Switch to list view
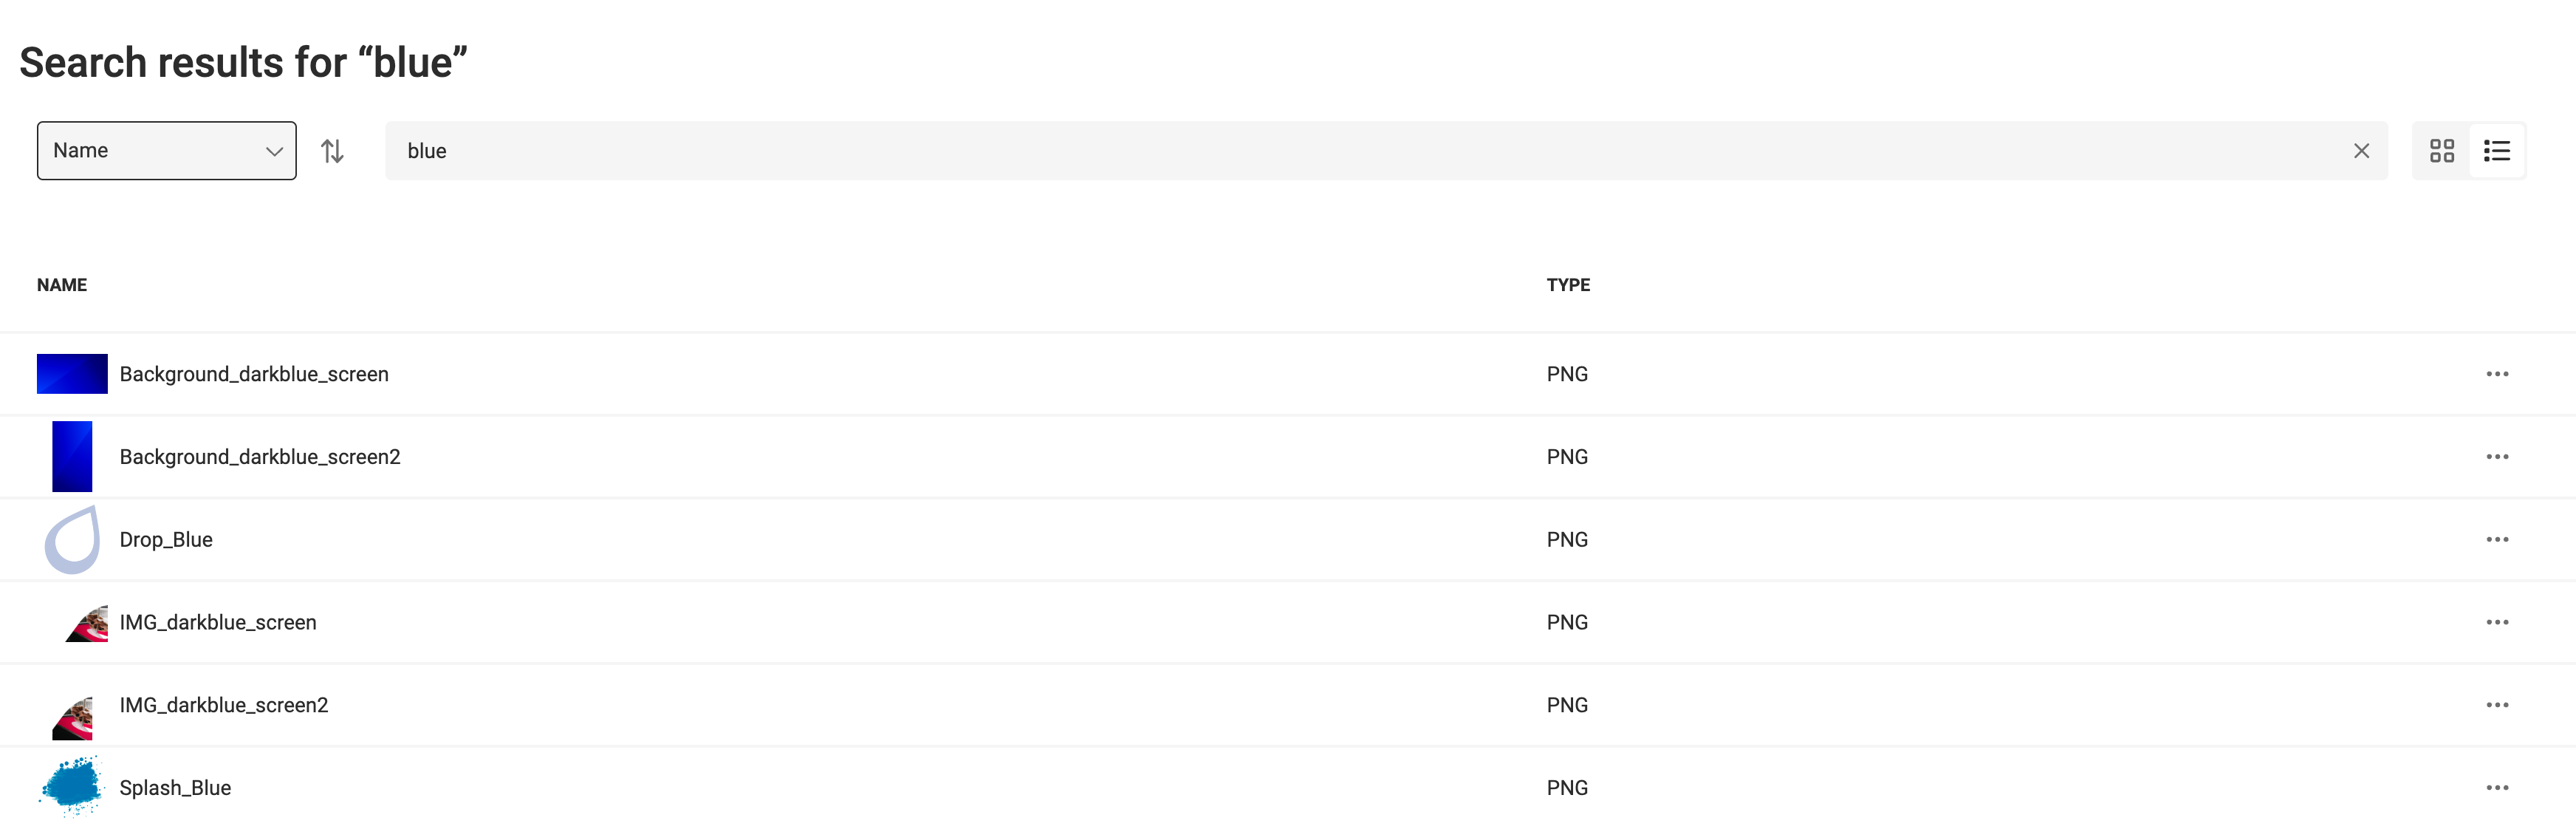 2496,151
